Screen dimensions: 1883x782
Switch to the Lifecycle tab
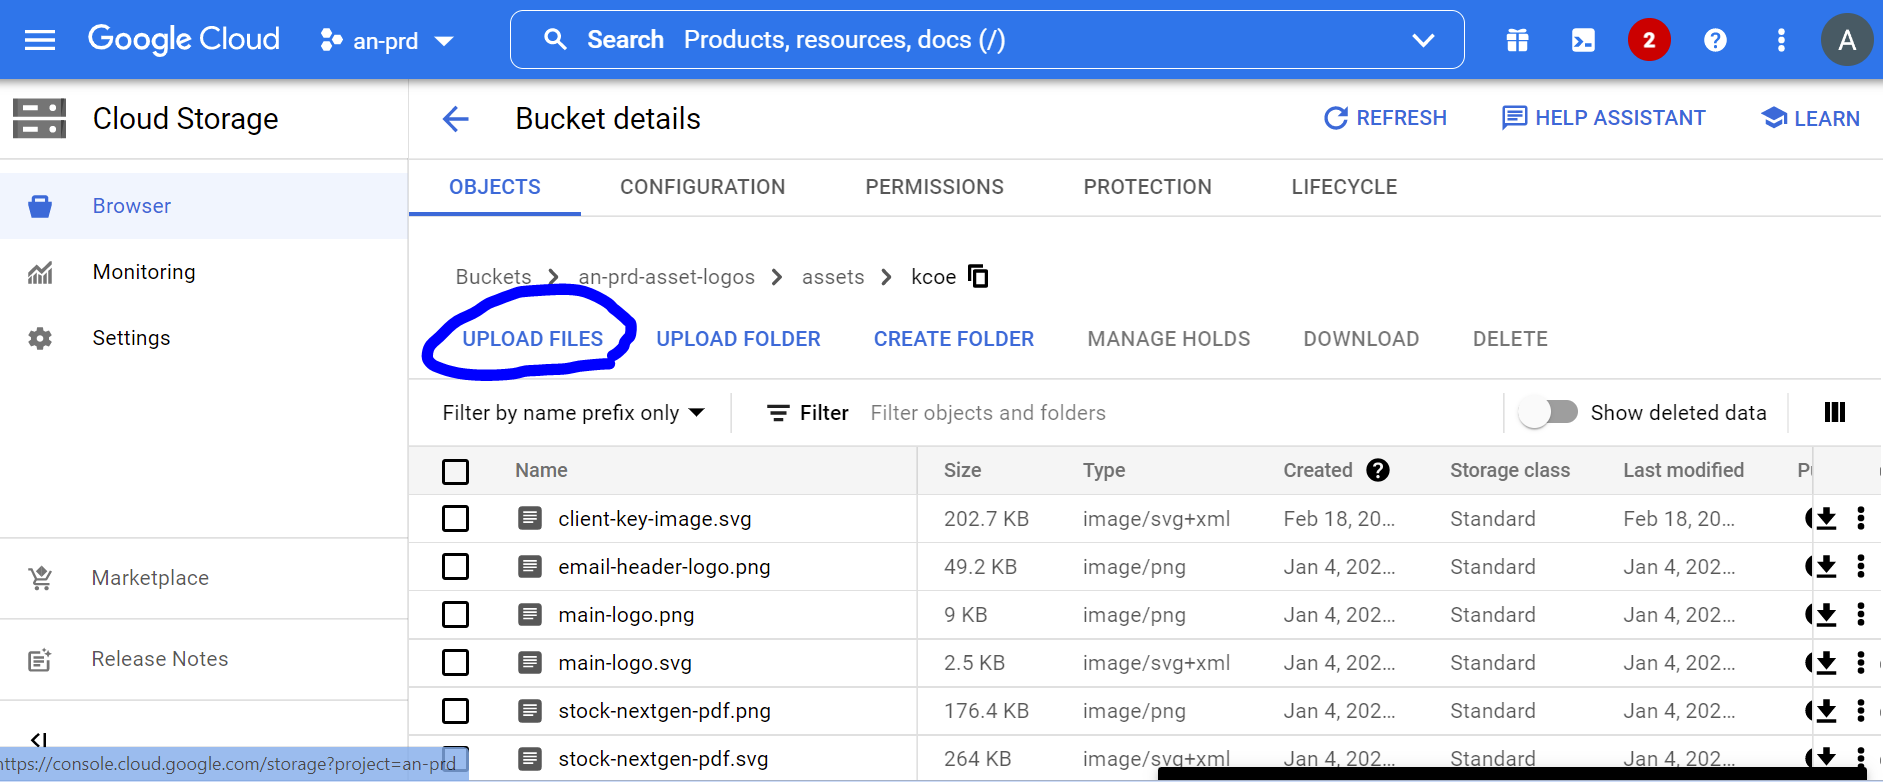point(1344,187)
